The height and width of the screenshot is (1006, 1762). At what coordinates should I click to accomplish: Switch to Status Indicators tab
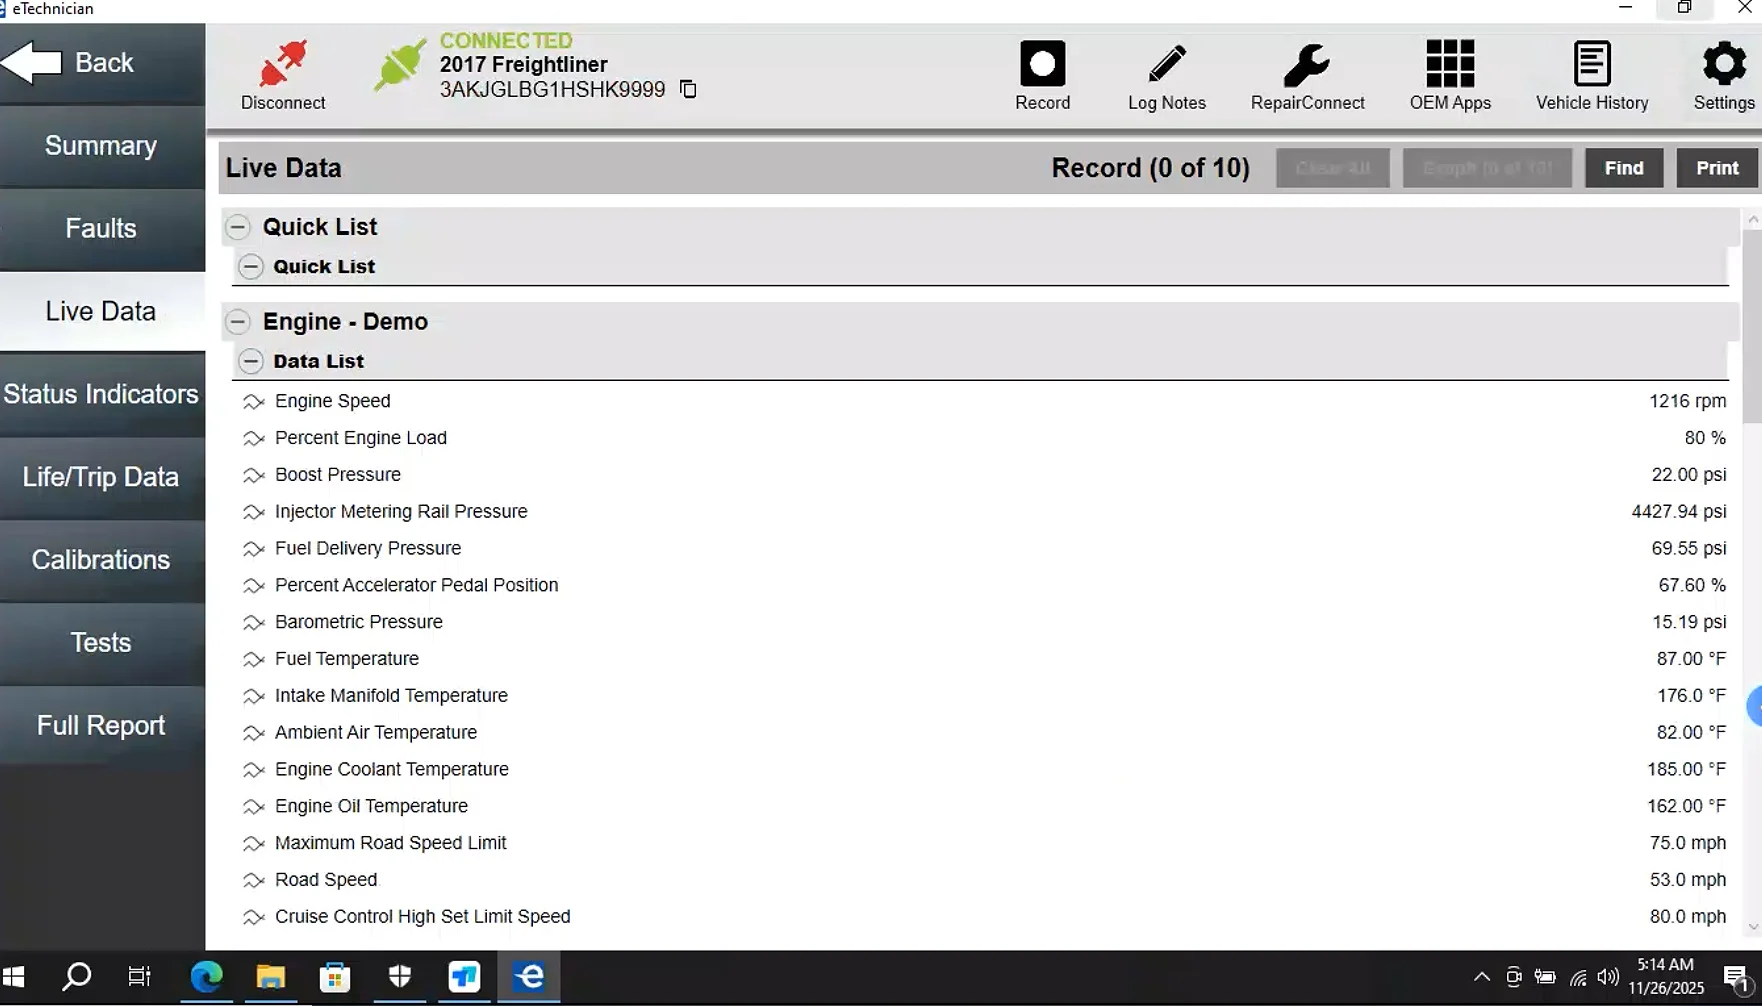tap(102, 394)
